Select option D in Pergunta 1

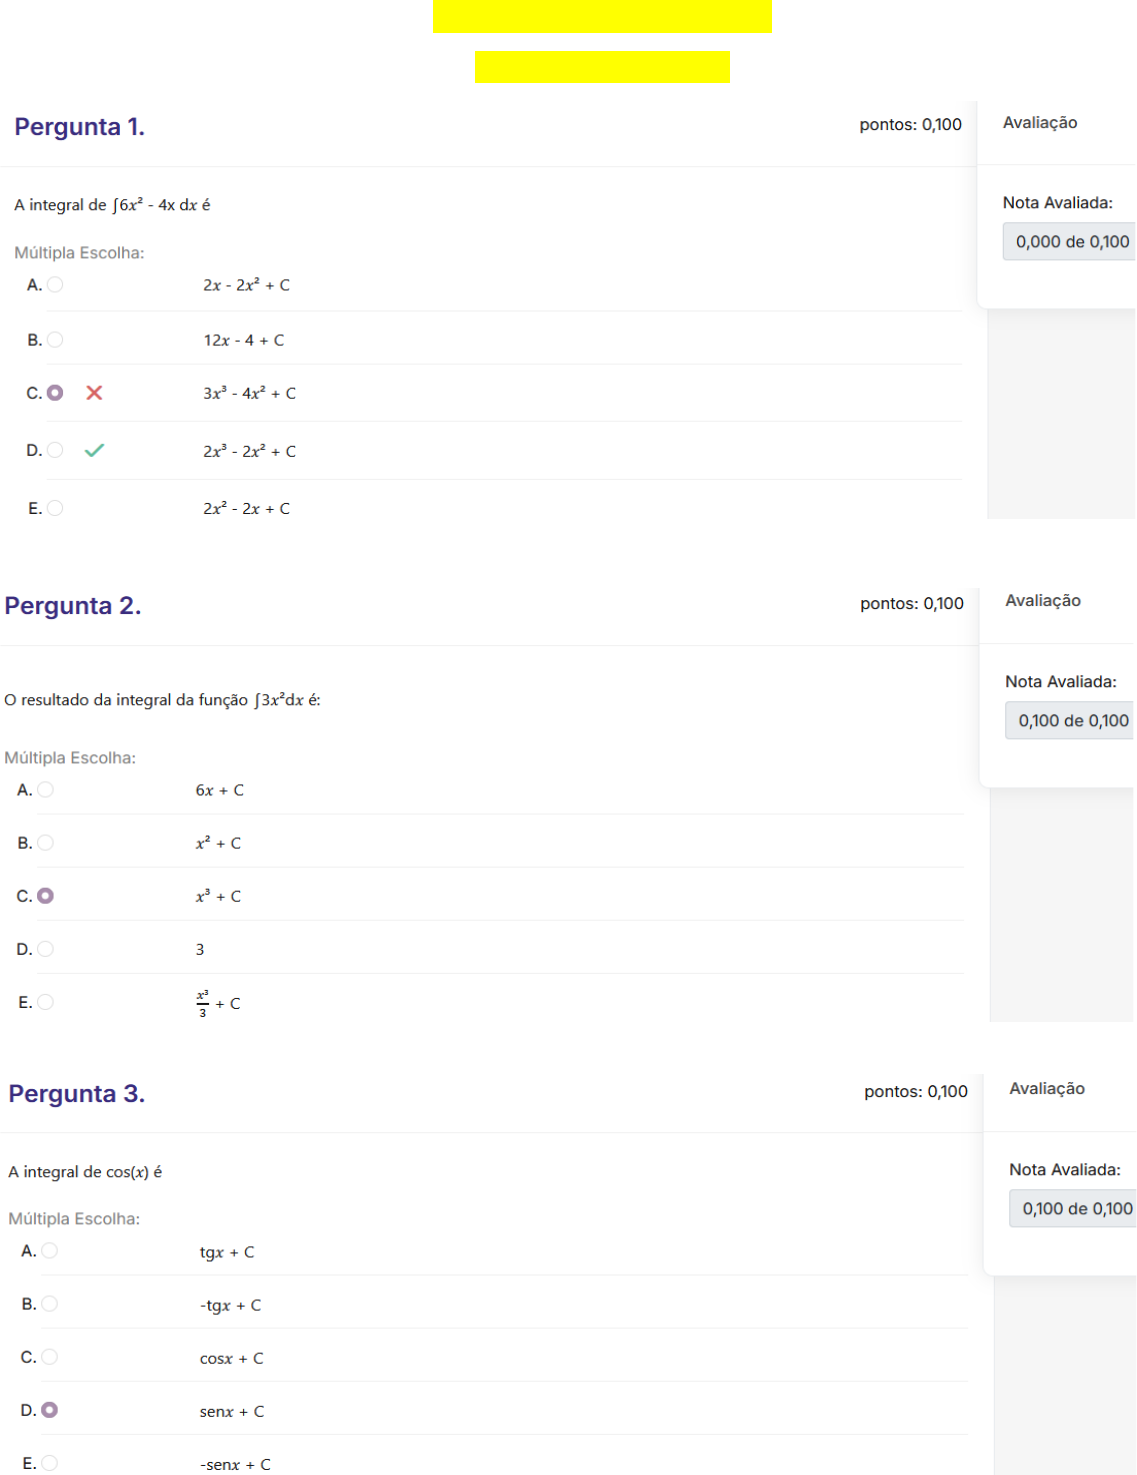(x=55, y=450)
